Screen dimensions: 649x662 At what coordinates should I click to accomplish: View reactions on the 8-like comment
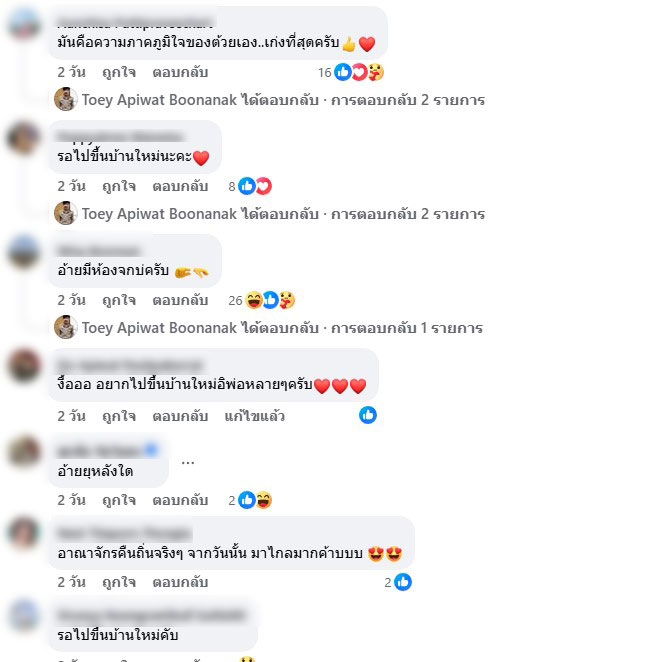pos(250,186)
